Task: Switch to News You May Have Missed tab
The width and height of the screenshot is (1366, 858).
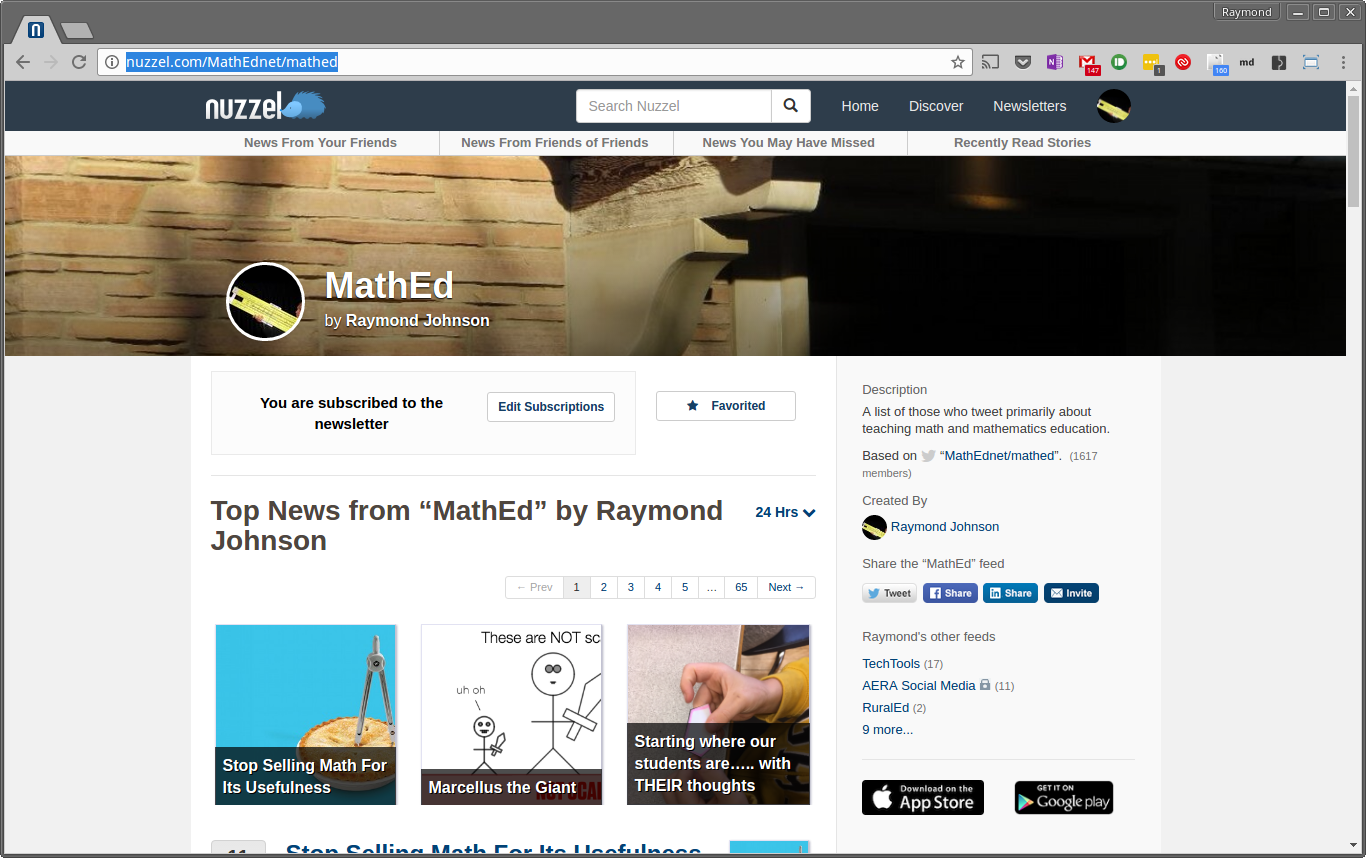Action: pyautogui.click(x=789, y=143)
